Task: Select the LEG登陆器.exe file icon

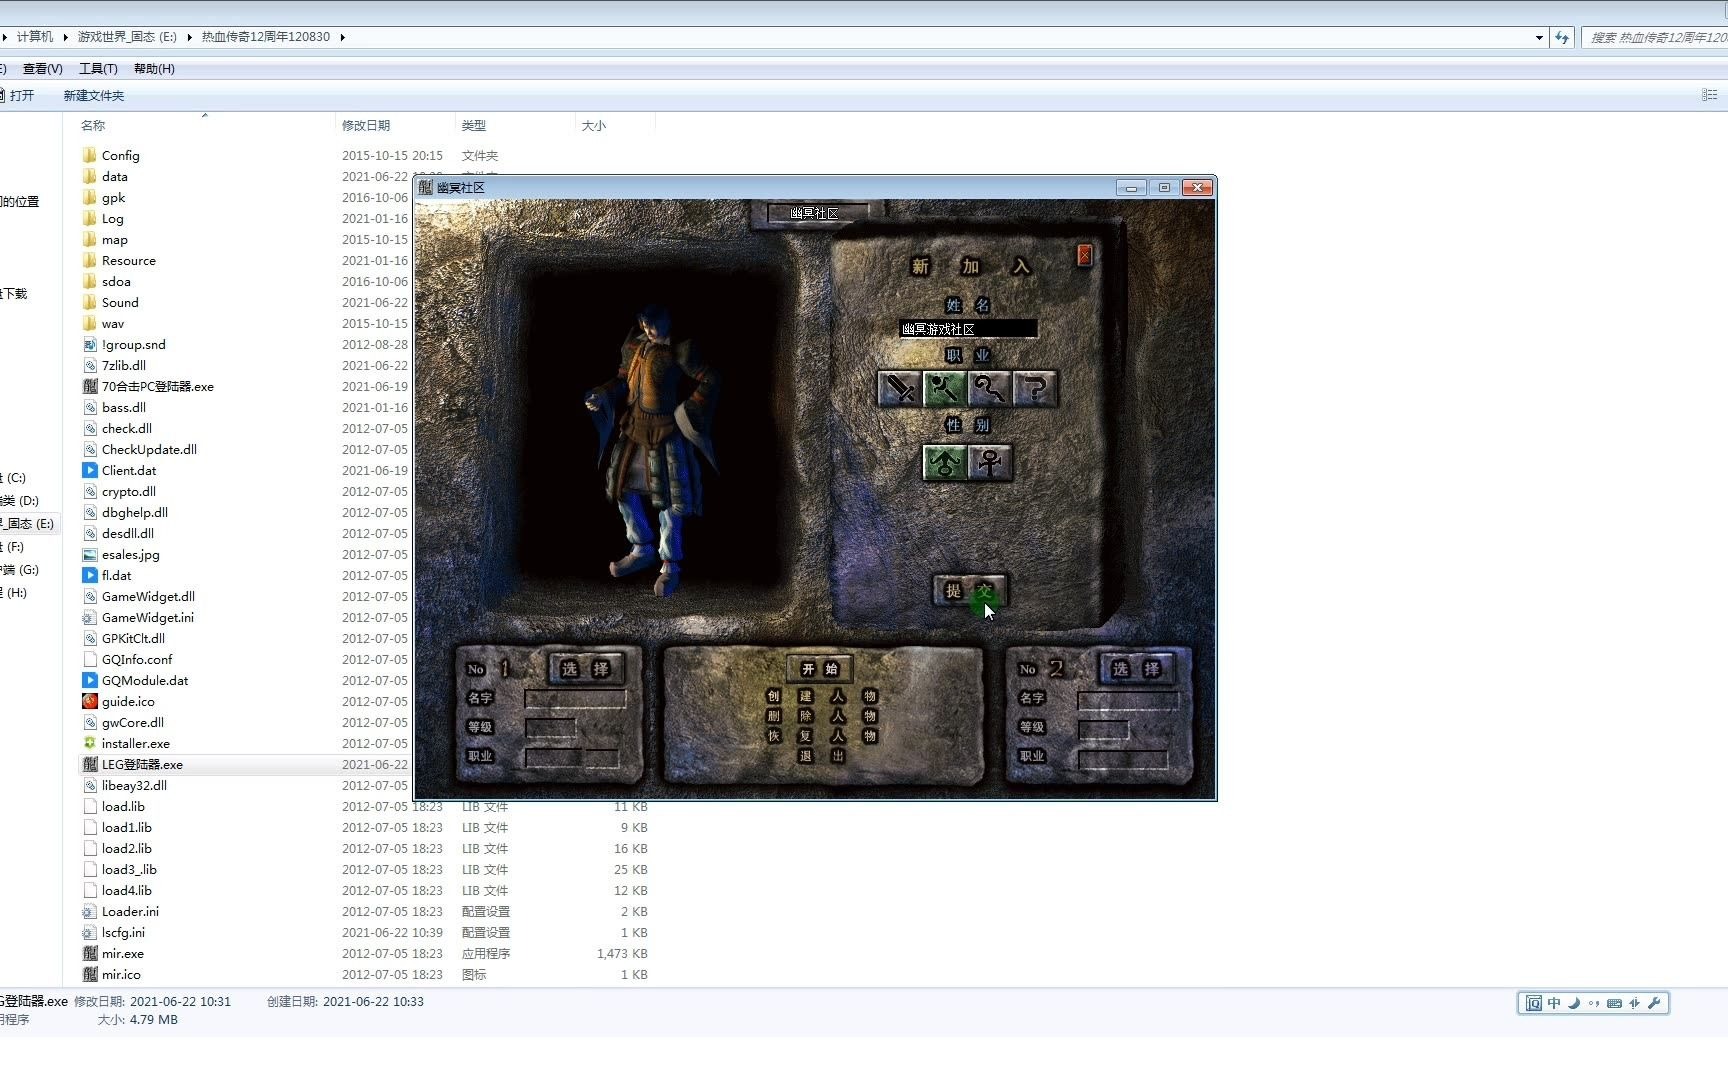Action: [x=90, y=764]
